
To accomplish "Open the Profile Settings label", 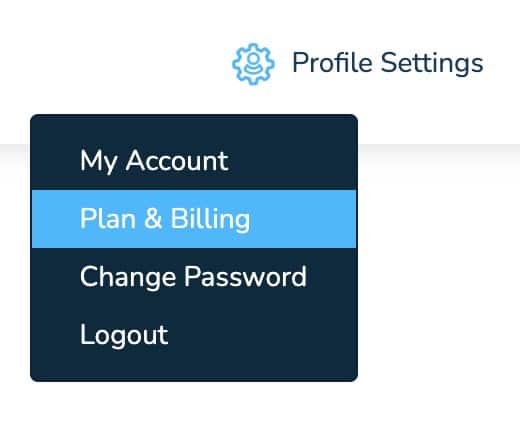I will point(388,63).
